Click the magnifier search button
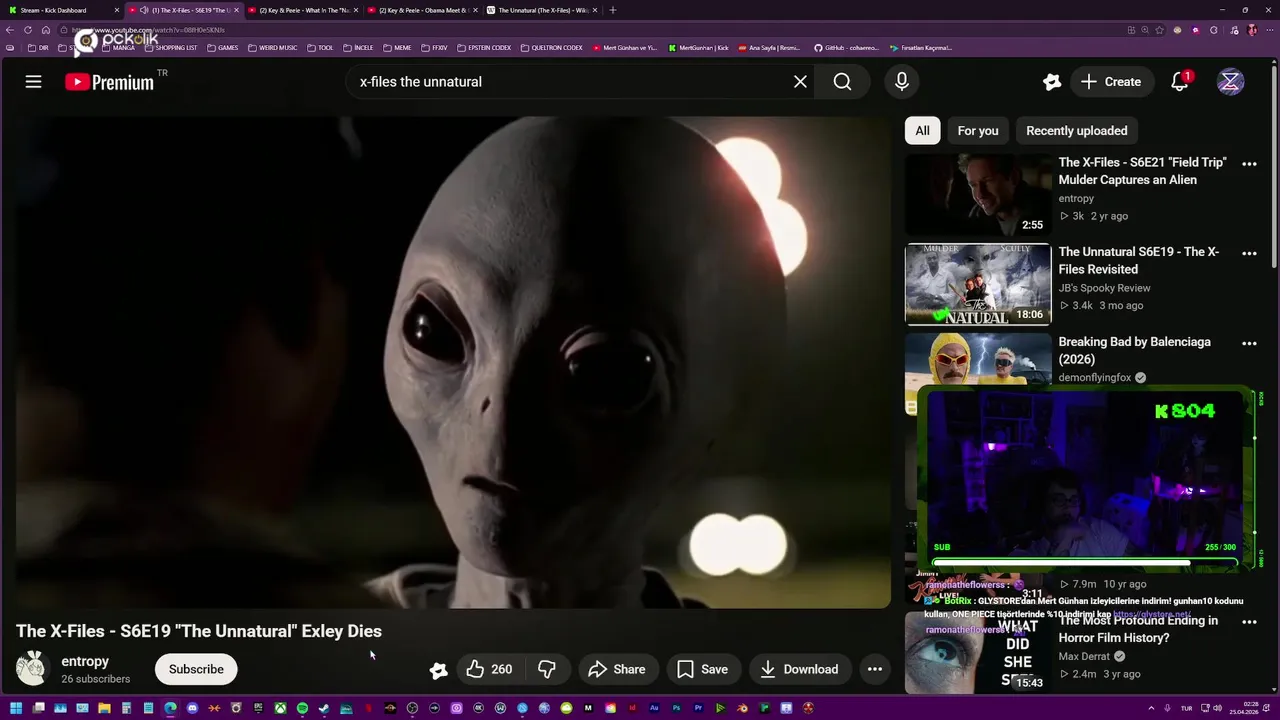Screen dimensions: 1280x720 click(x=842, y=82)
